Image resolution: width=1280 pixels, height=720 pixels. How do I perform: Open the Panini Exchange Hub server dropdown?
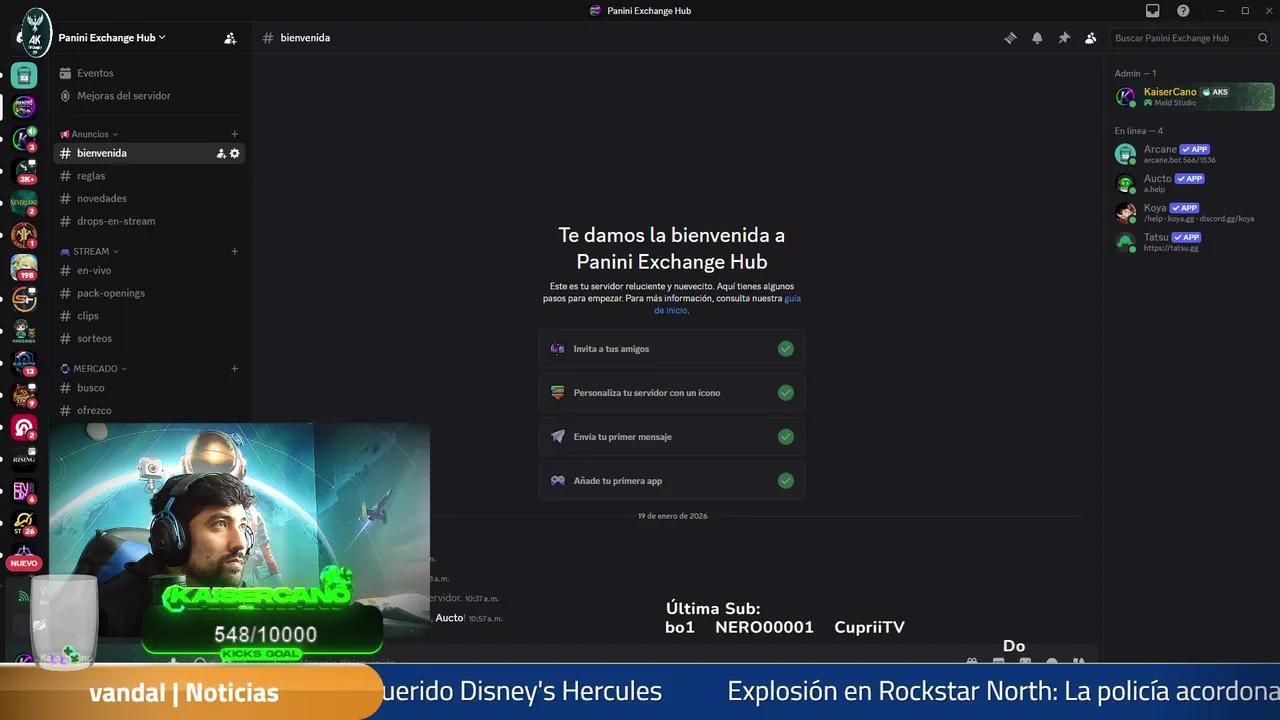(112, 37)
